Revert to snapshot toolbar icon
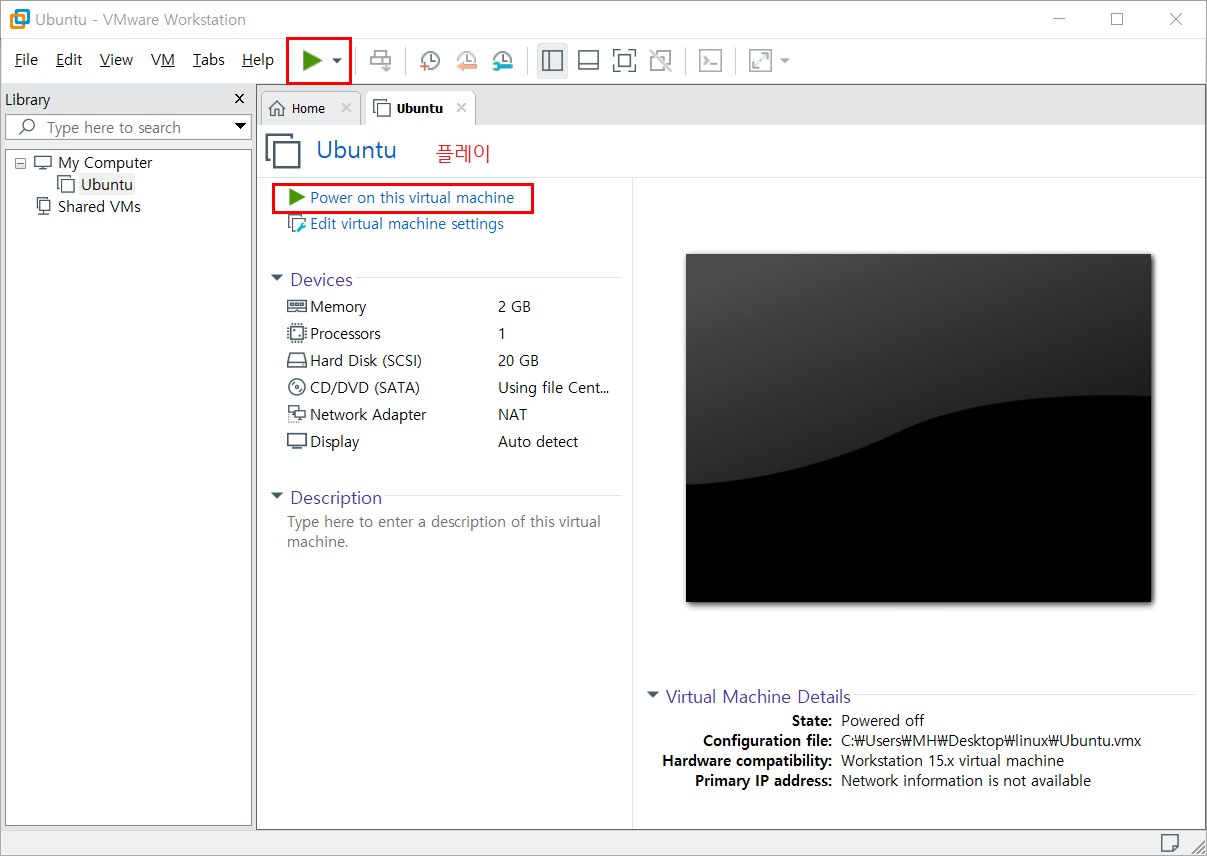Viewport: 1207px width, 856px height. [466, 61]
